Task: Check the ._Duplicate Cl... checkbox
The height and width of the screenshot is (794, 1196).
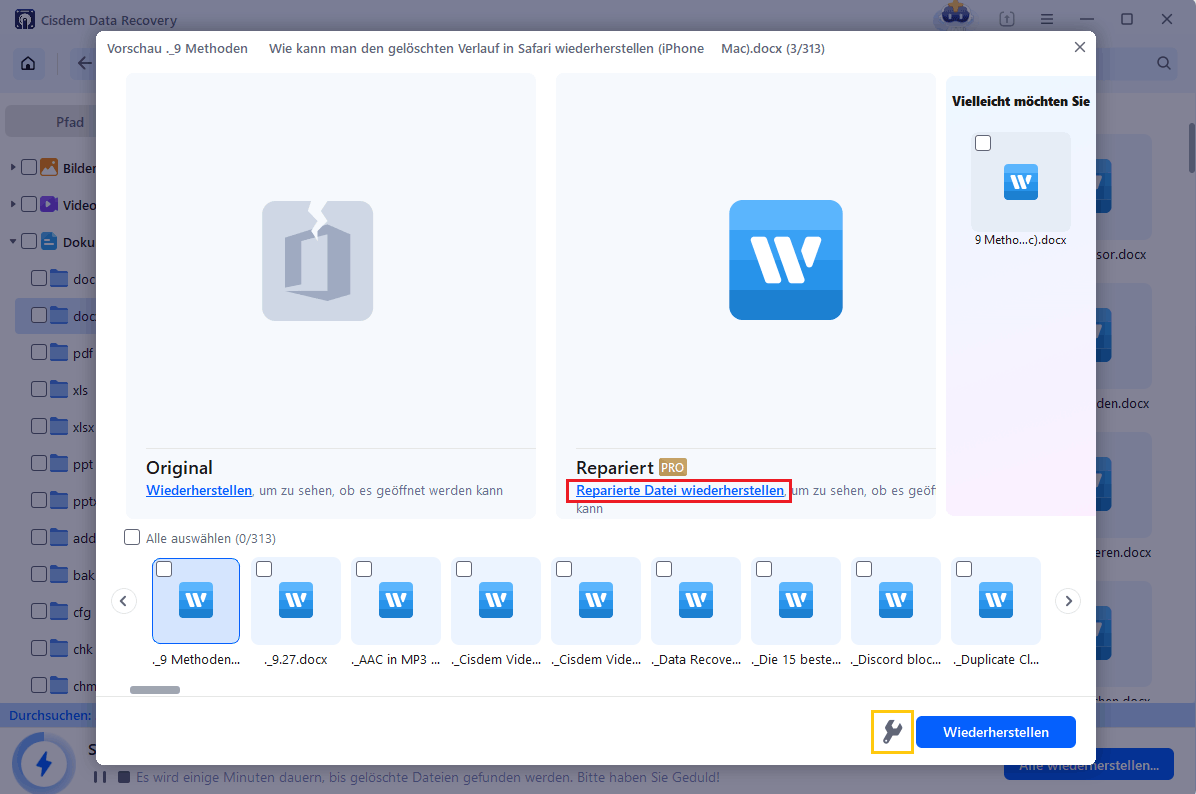Action: 963,569
